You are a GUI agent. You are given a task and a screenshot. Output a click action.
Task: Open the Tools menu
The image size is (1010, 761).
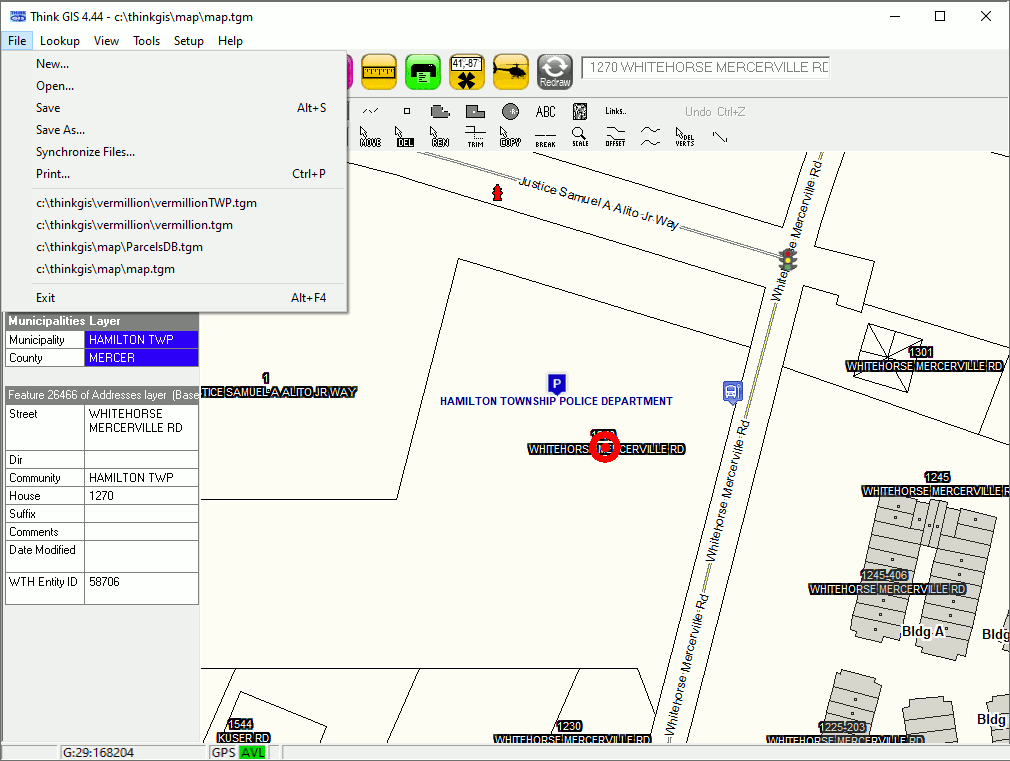pyautogui.click(x=146, y=41)
